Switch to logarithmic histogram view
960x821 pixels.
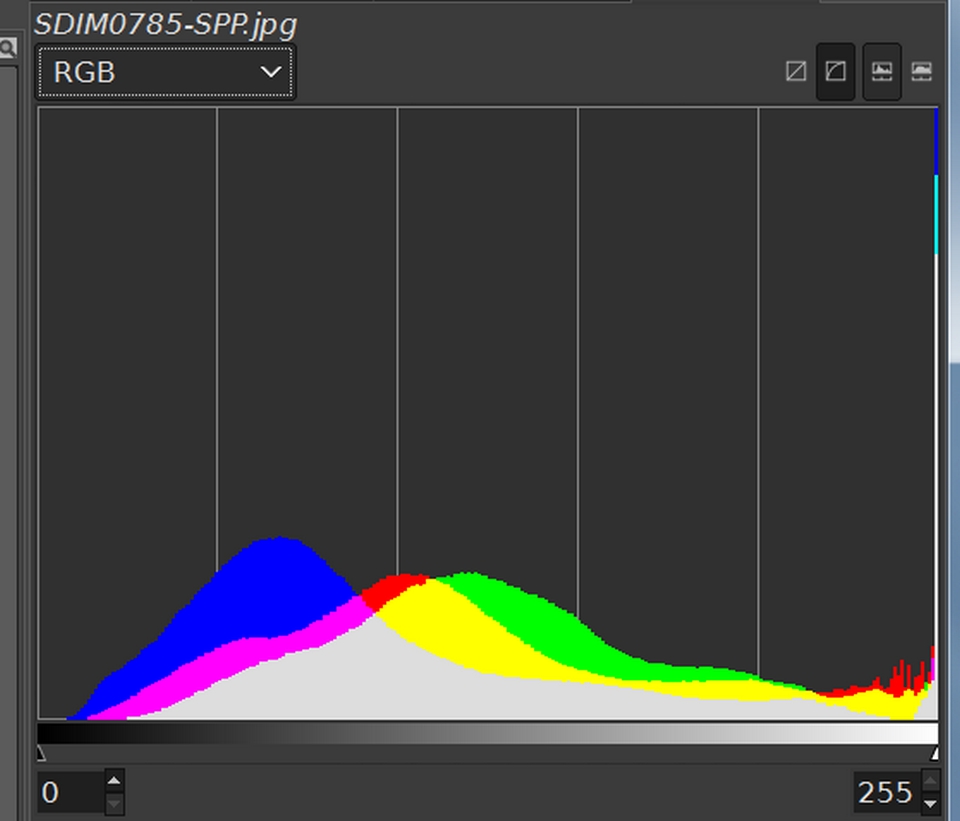click(835, 72)
